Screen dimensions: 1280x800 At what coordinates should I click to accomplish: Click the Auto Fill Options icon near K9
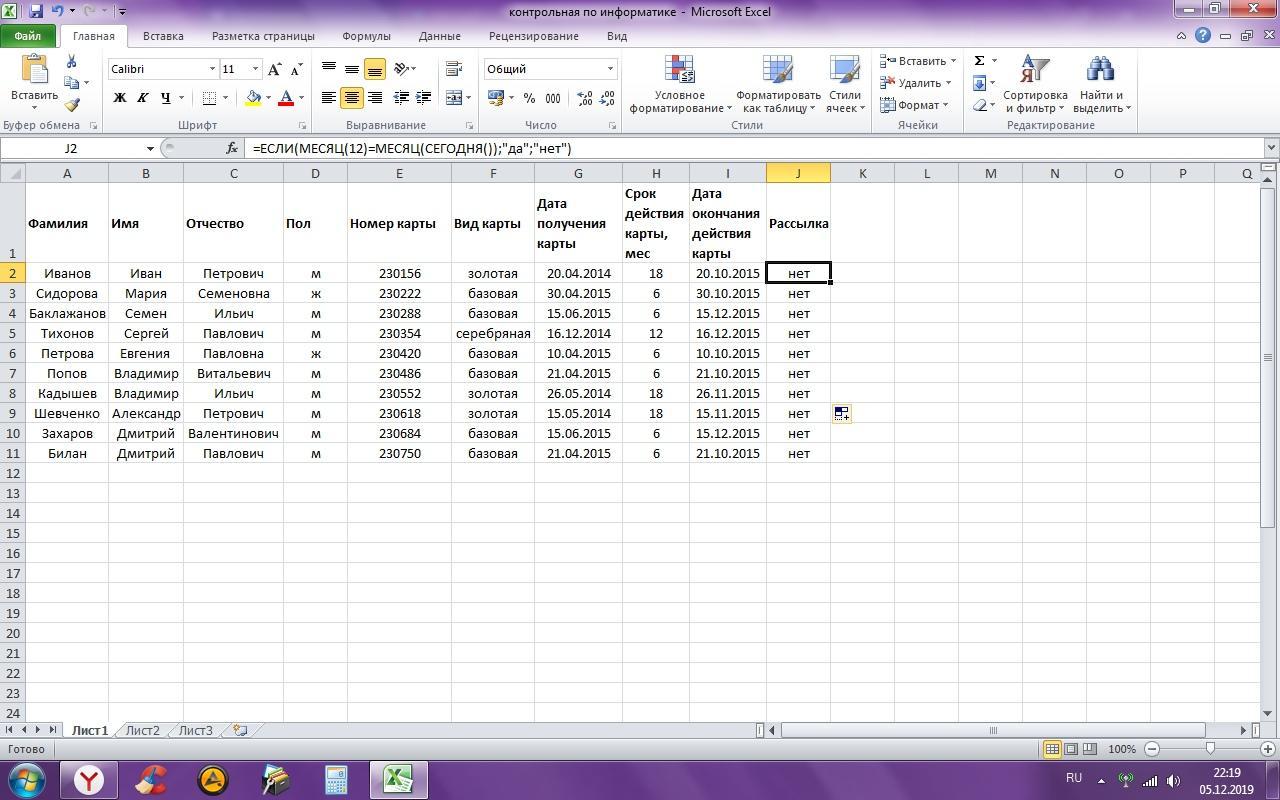tap(841, 413)
